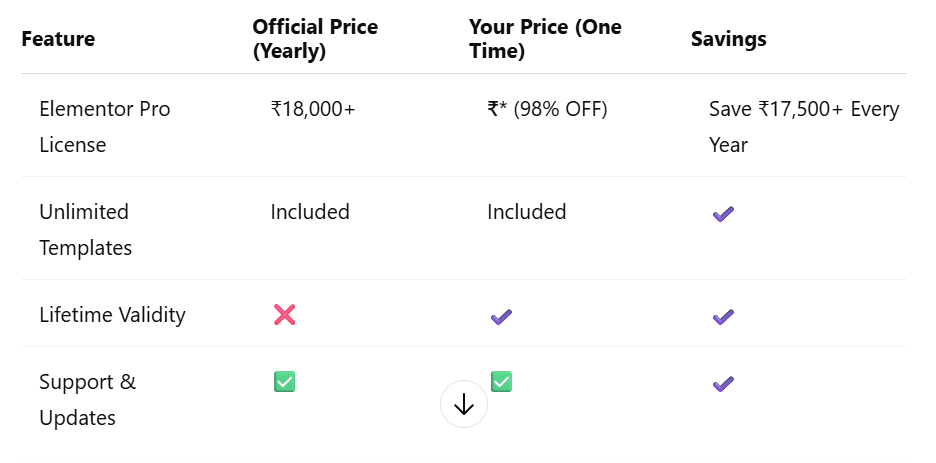Click the Official Price (Yearly) header
936x463 pixels.
(315, 40)
